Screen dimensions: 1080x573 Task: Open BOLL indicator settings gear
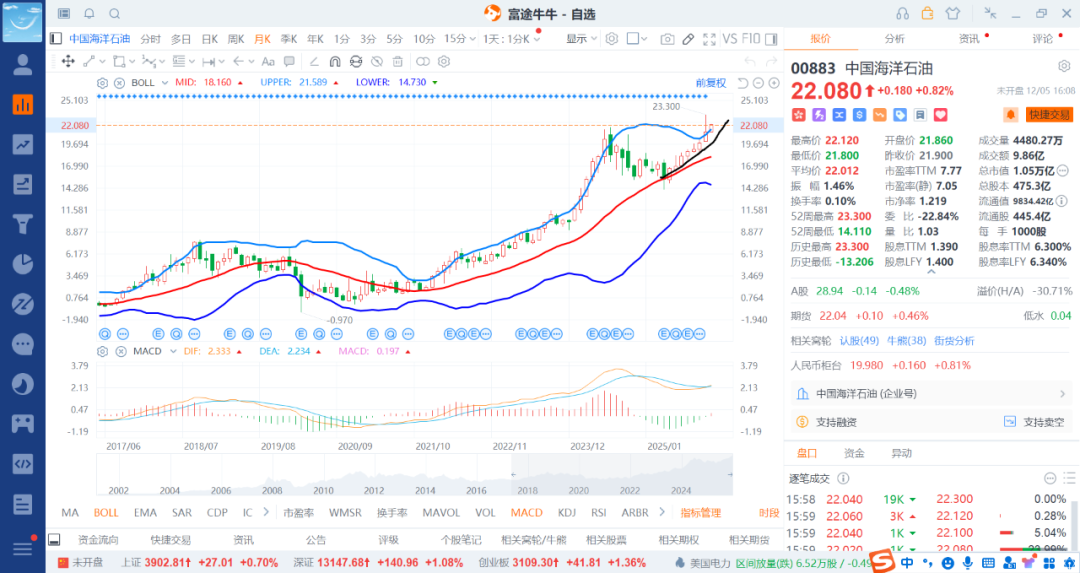tap(103, 82)
